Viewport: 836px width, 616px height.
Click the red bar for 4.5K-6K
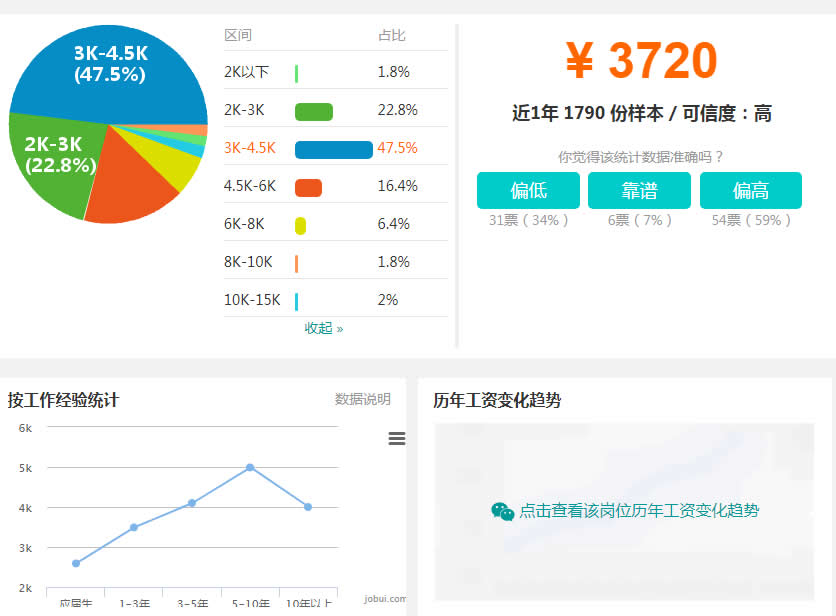tap(308, 188)
